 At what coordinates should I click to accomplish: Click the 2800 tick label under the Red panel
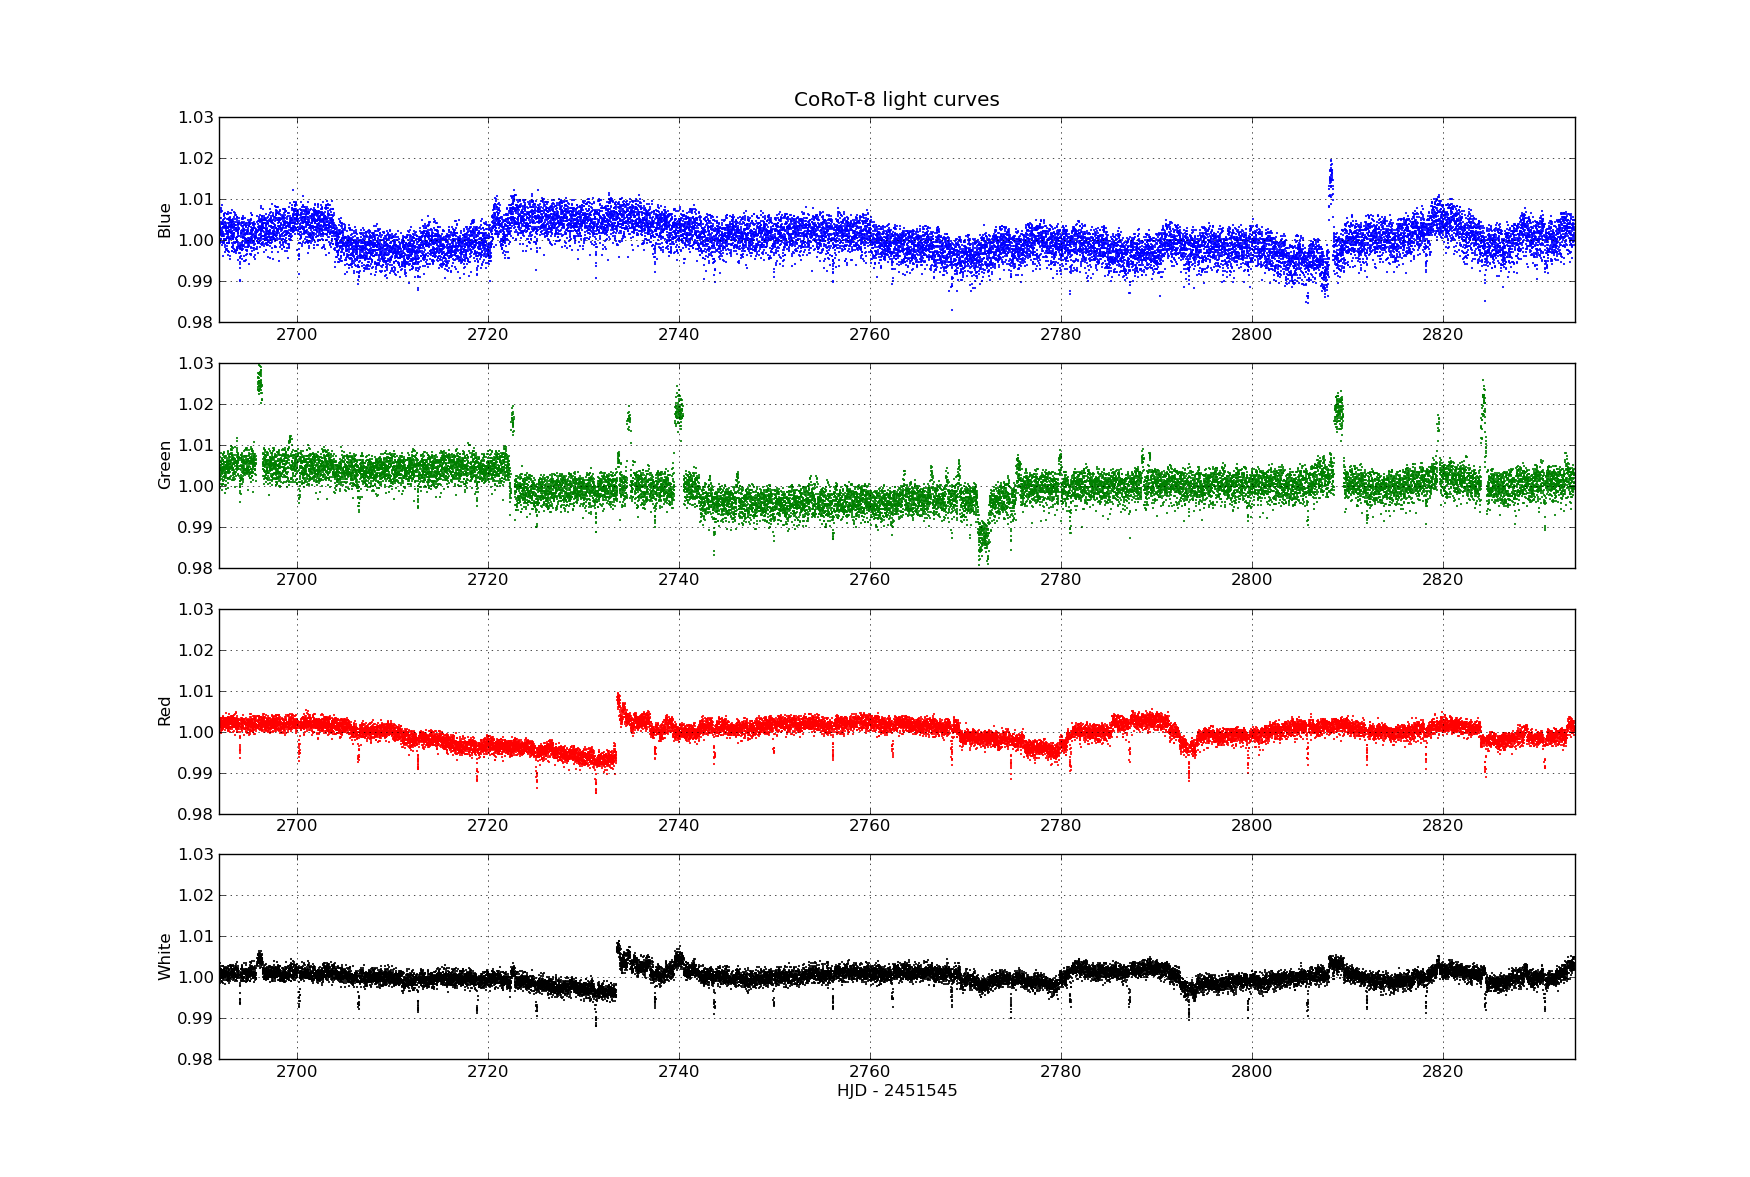coord(1251,826)
